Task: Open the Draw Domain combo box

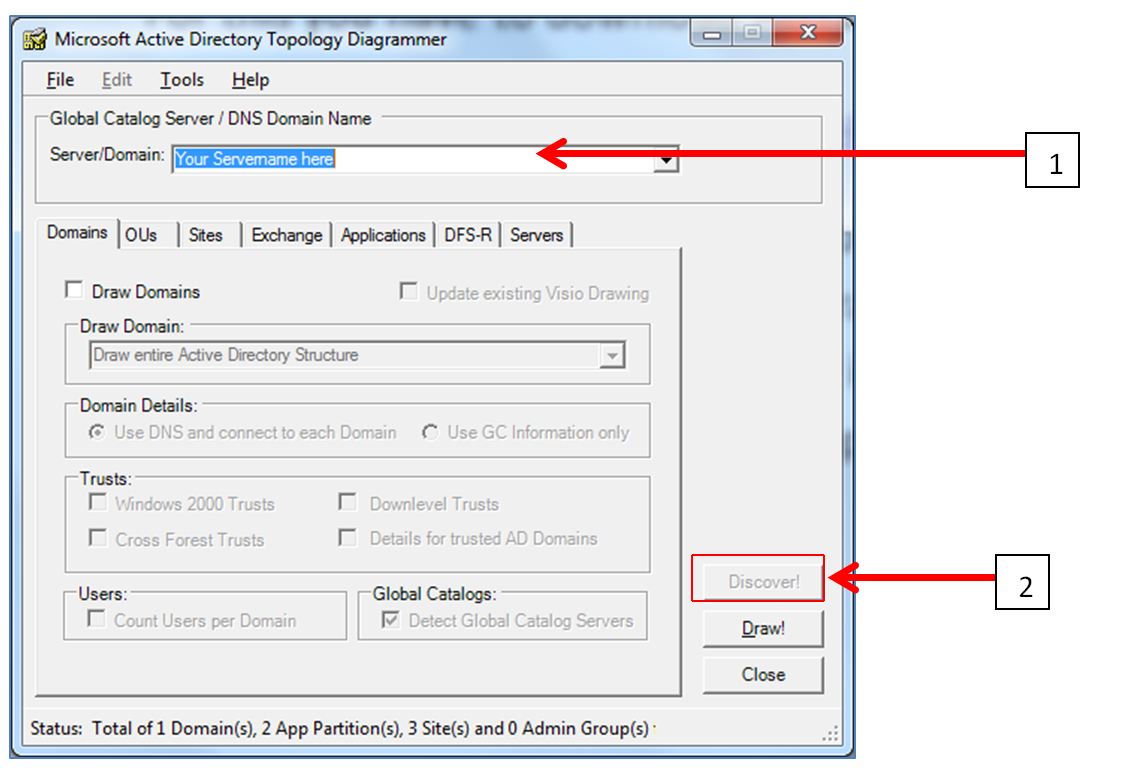Action: pyautogui.click(x=357, y=355)
